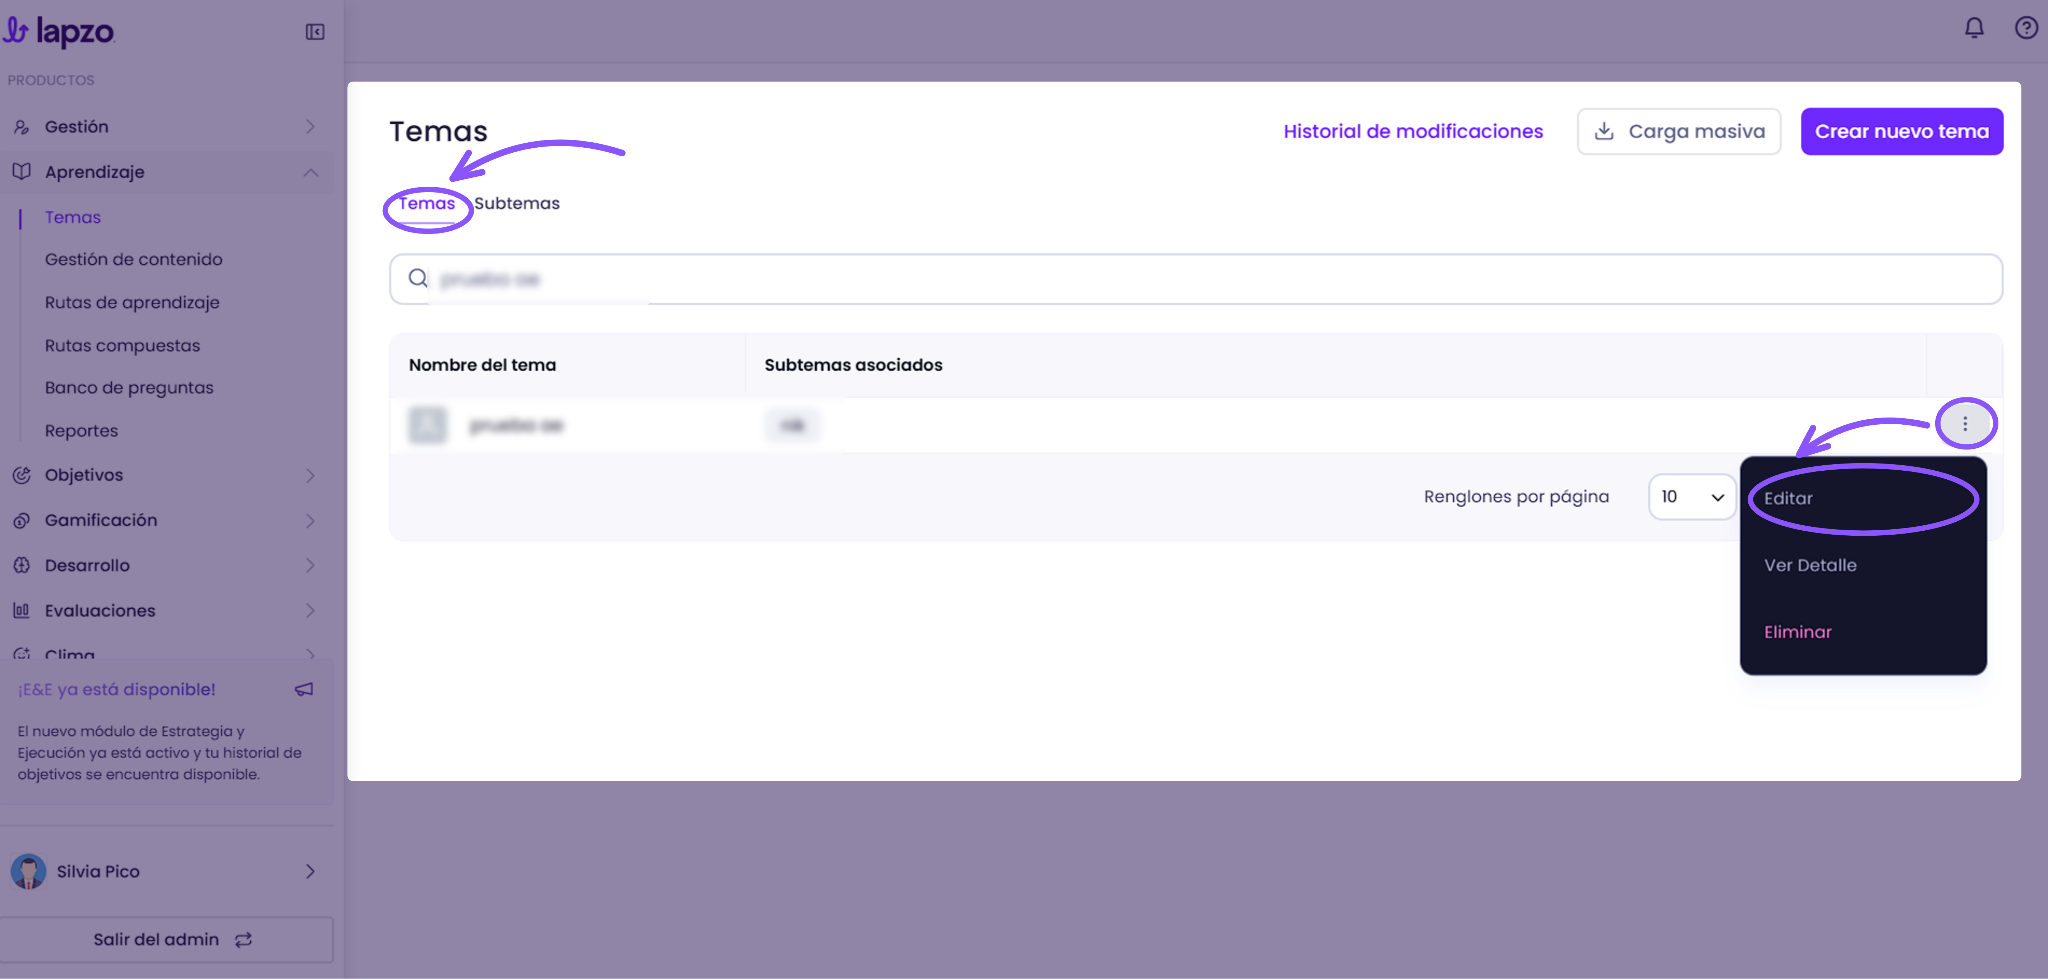
Task: Click the Crear nuevo tema button
Action: (x=1902, y=131)
